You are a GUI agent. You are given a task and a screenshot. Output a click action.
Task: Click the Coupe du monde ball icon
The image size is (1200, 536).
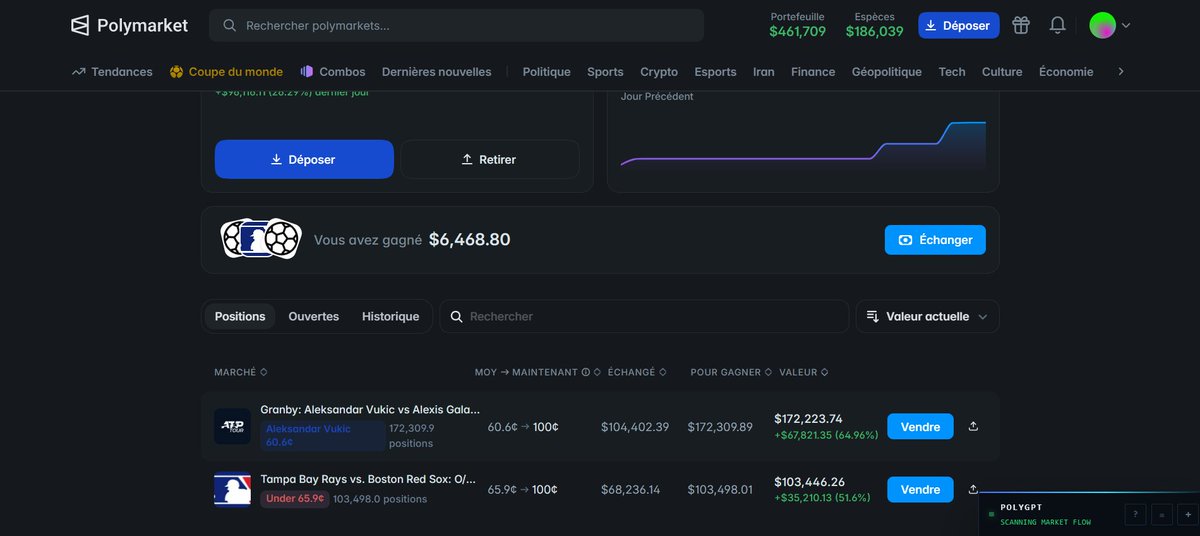(176, 72)
